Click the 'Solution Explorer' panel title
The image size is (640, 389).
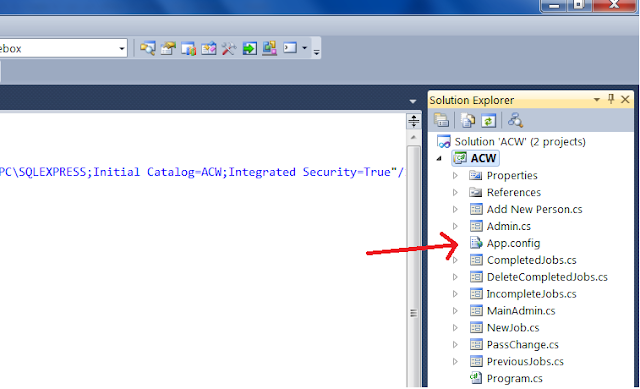point(471,100)
